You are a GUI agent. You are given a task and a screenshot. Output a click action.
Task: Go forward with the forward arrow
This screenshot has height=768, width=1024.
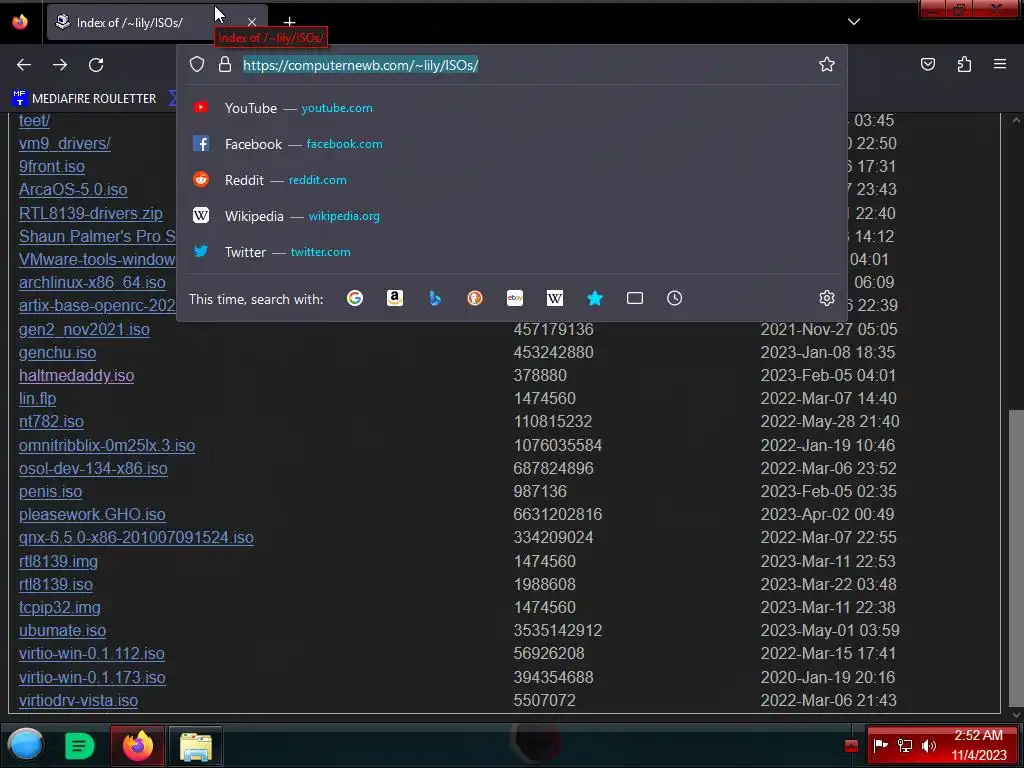click(x=60, y=65)
